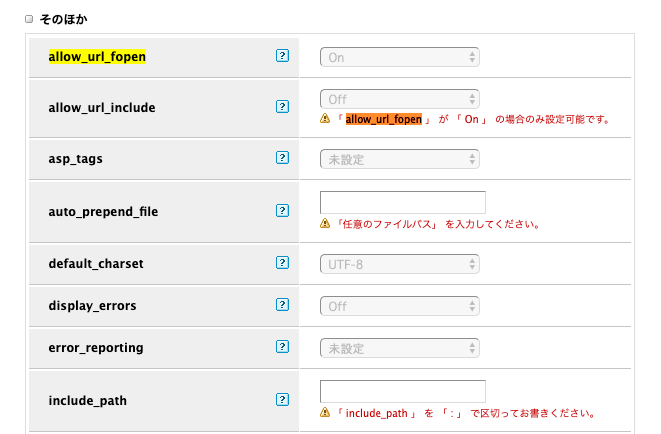Open the display_errors Off dropdown
Viewport: 661px width, 434px height.
pos(400,306)
